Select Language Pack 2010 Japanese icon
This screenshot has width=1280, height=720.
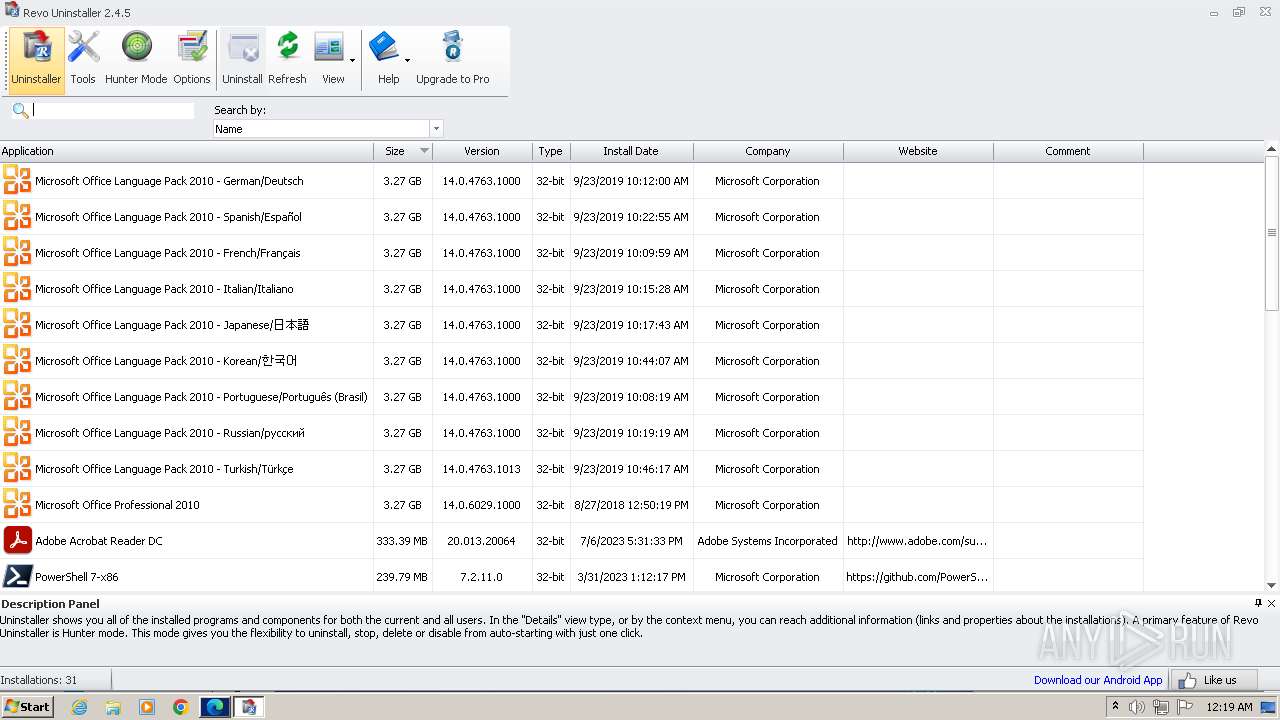tap(17, 324)
